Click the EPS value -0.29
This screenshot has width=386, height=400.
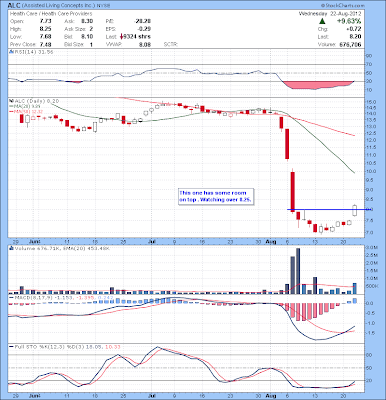tap(144, 29)
